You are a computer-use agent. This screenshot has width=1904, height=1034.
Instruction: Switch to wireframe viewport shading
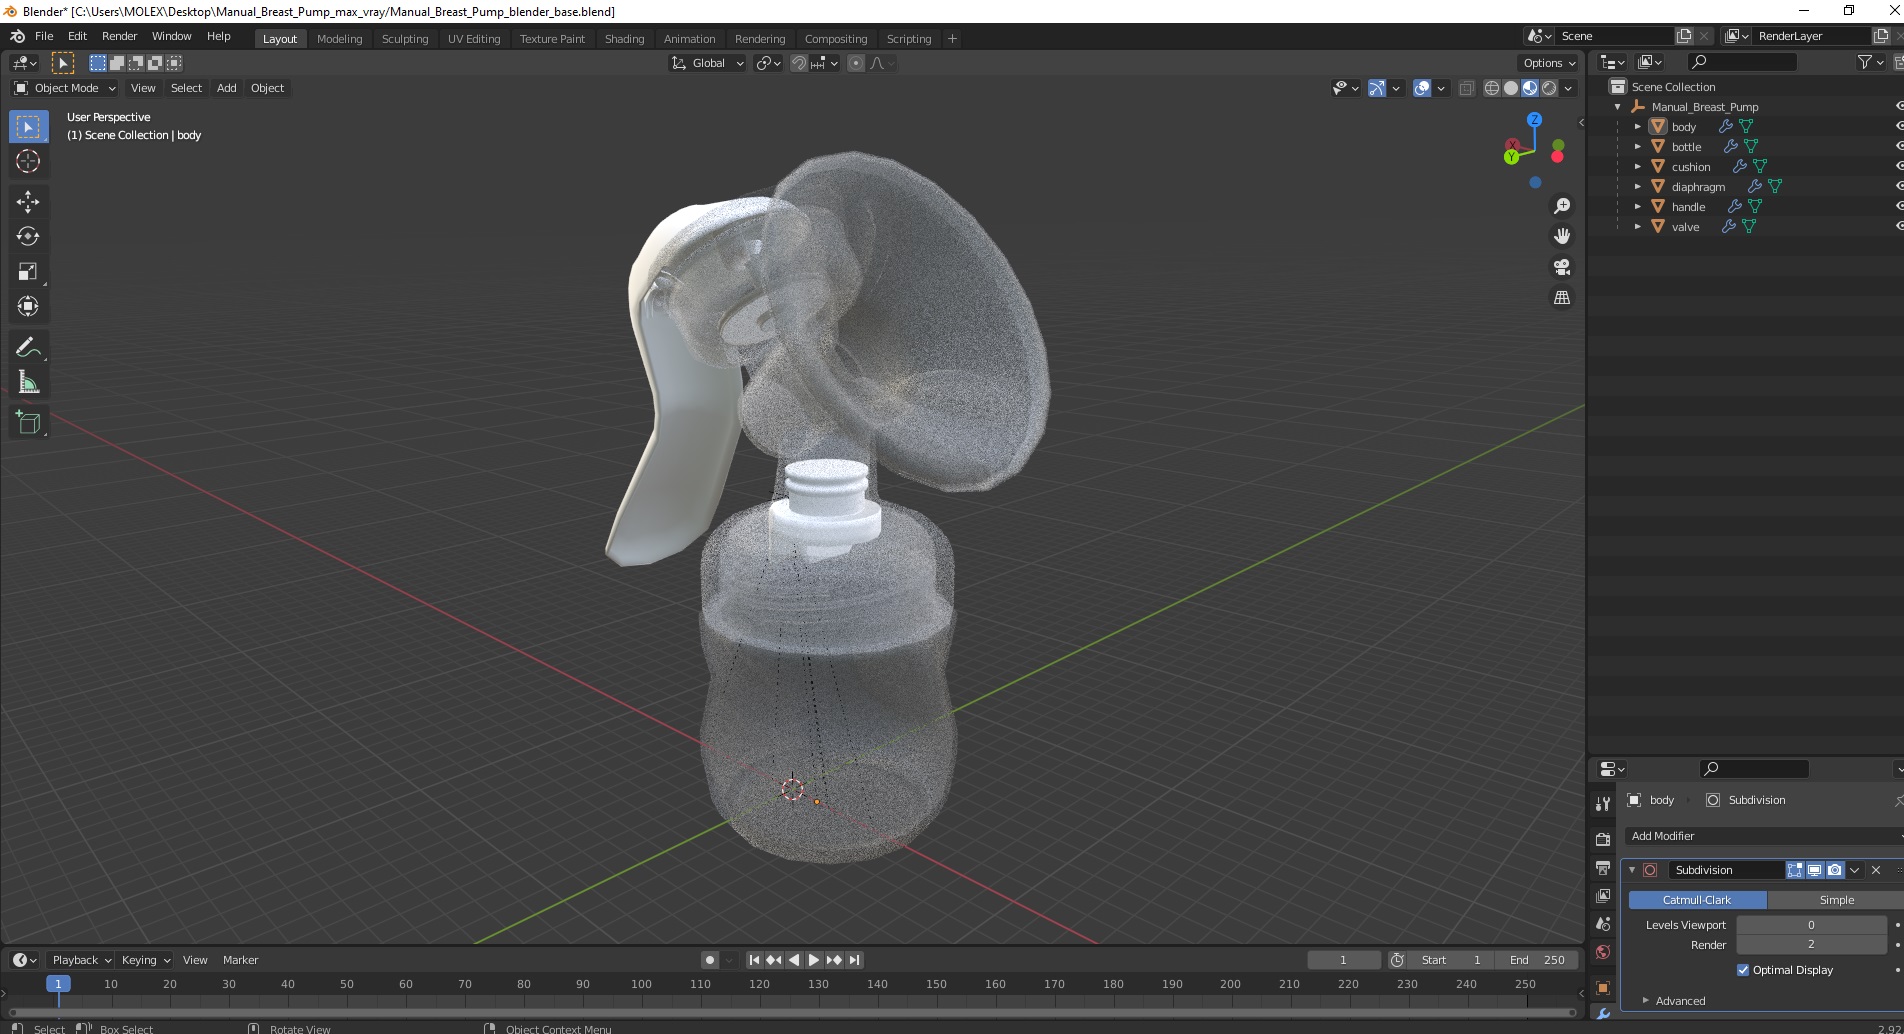click(x=1492, y=88)
